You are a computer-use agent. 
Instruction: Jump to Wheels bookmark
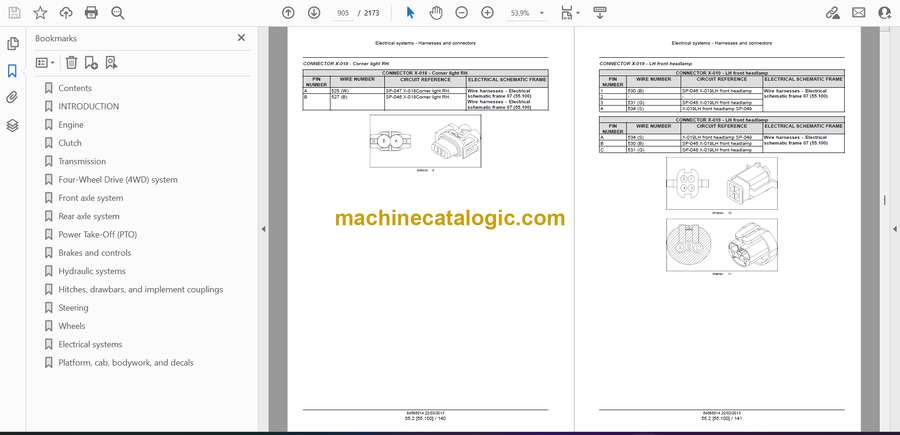click(x=72, y=326)
